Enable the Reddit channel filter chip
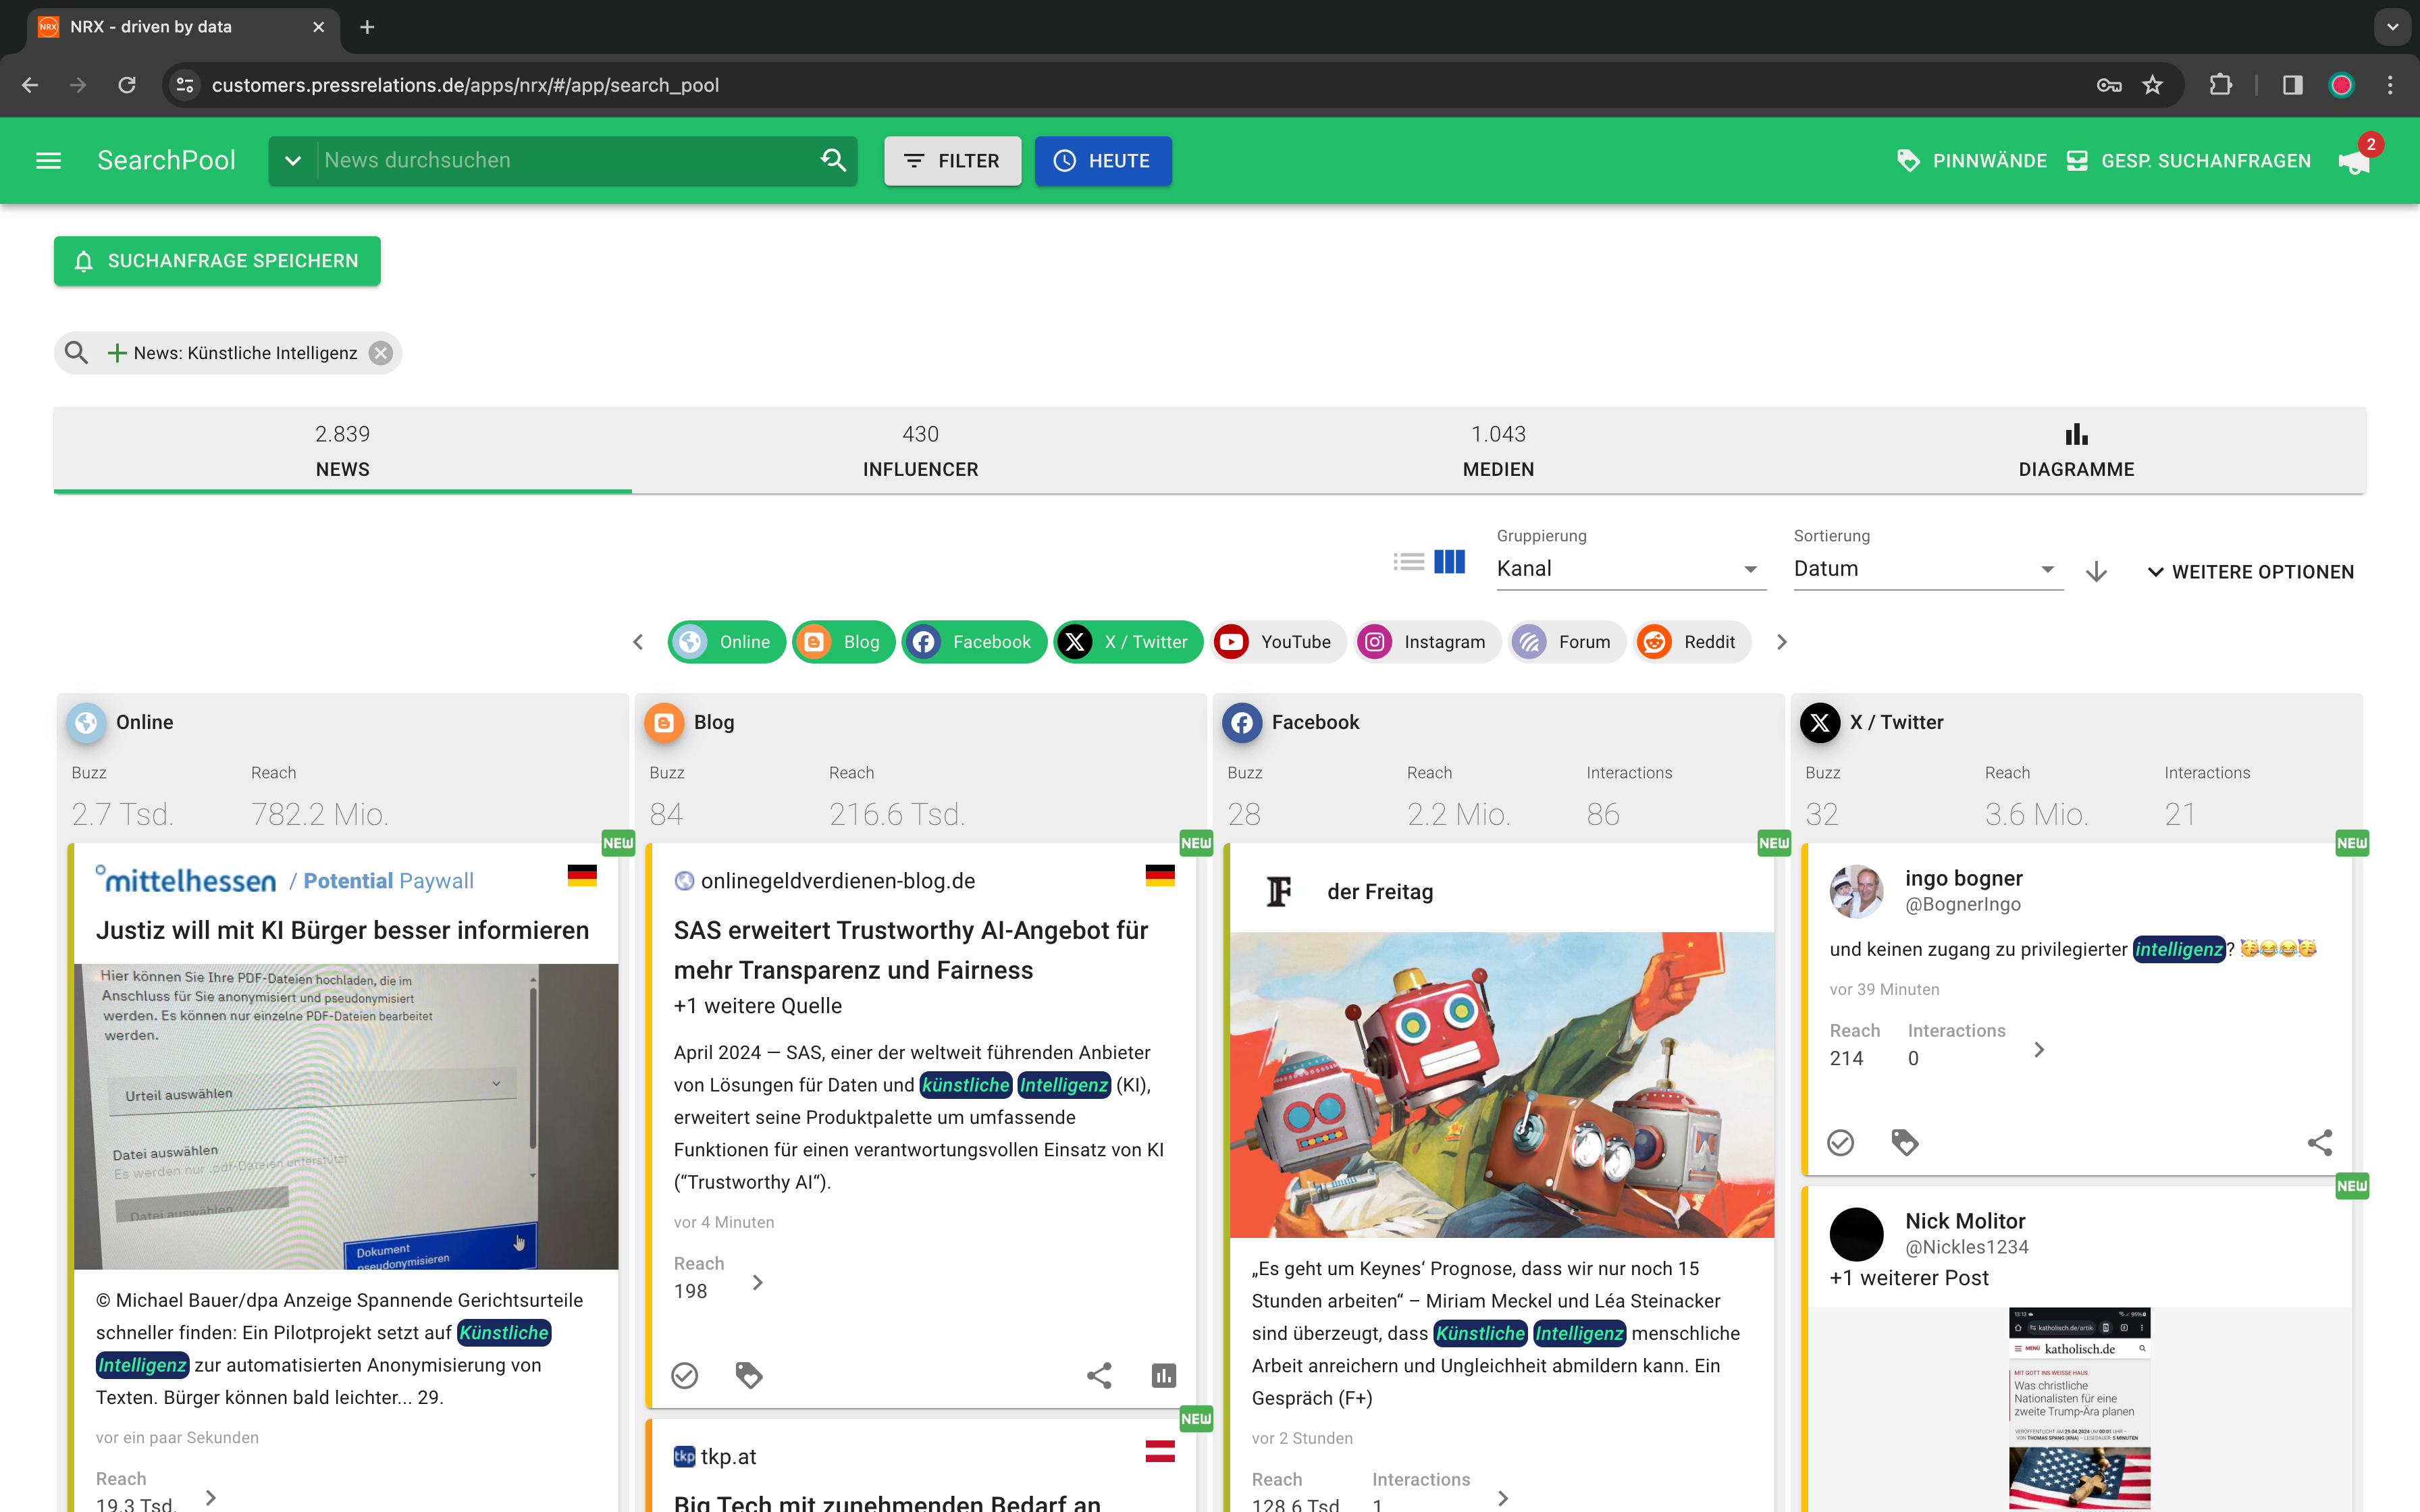 coord(1692,641)
